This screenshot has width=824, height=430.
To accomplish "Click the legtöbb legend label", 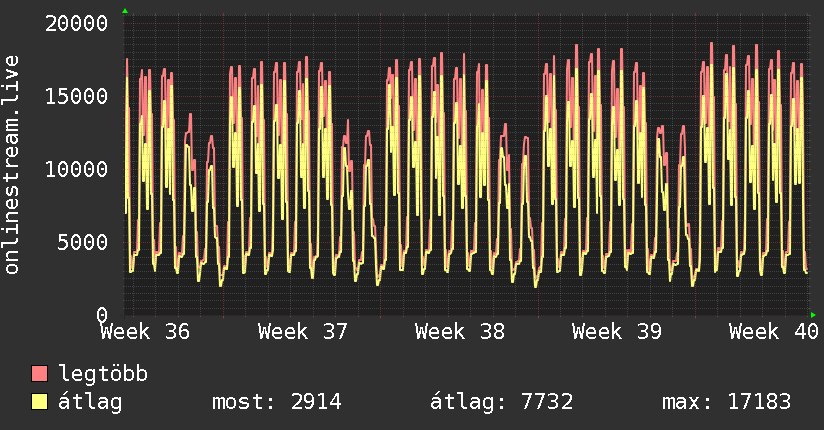I will pos(103,373).
